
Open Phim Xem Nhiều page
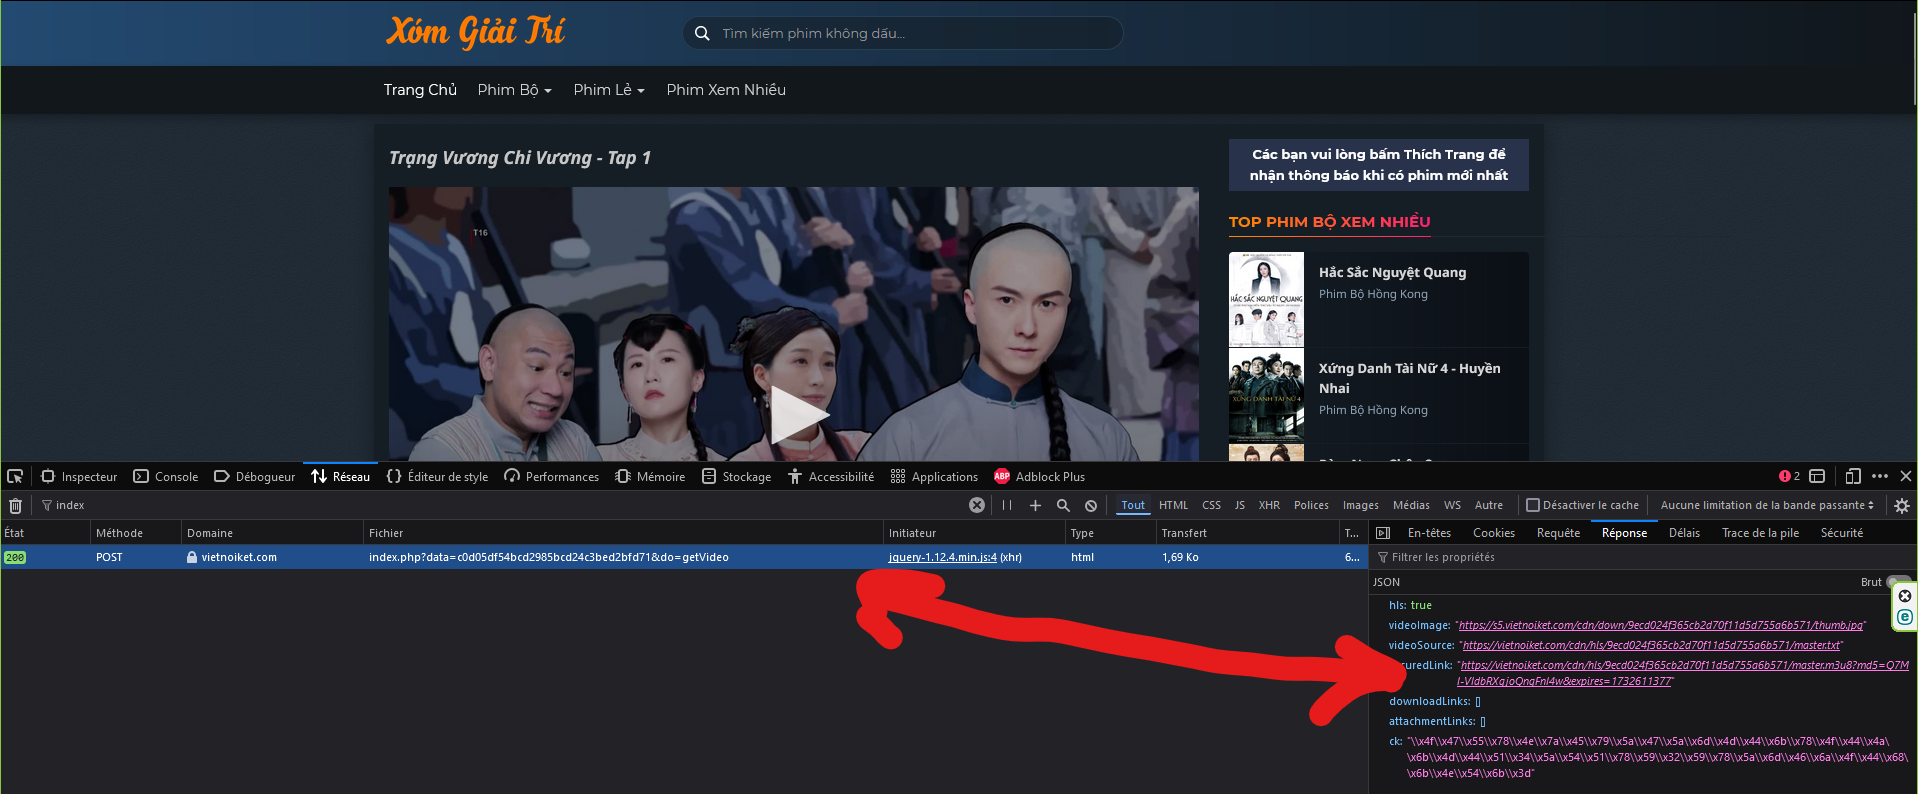tap(726, 90)
